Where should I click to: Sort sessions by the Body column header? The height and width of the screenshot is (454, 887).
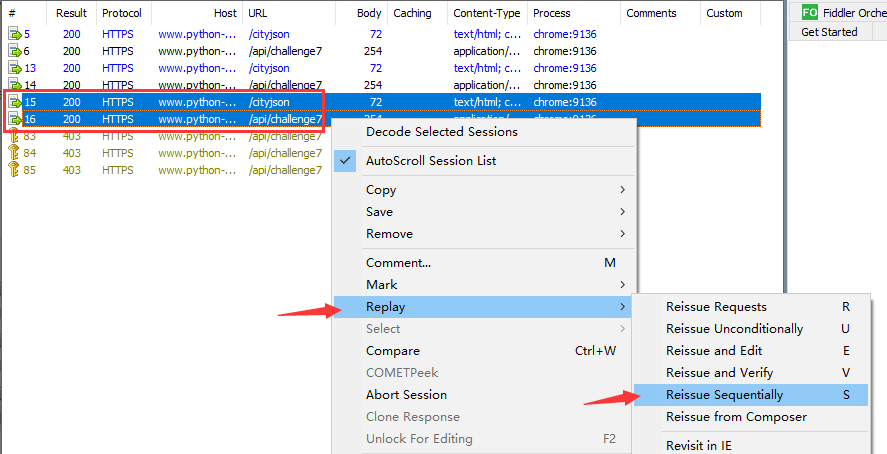370,13
